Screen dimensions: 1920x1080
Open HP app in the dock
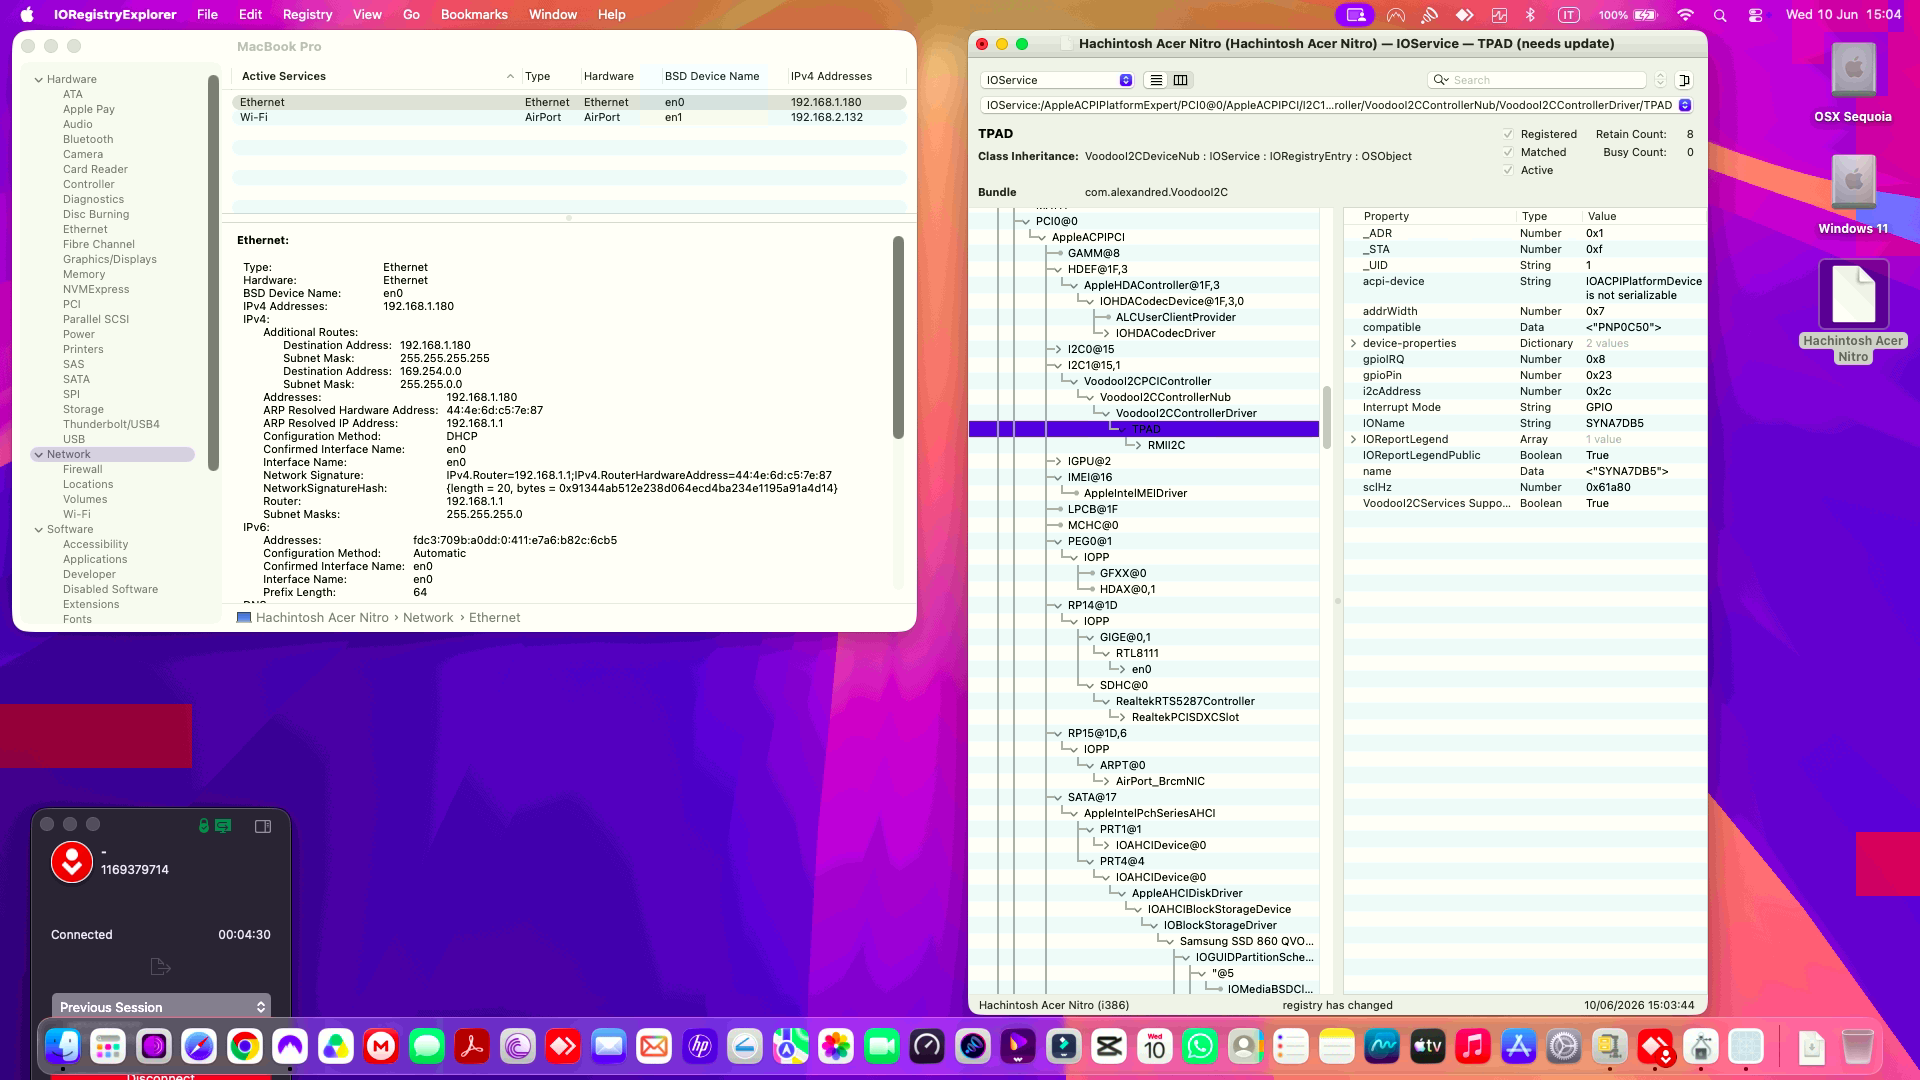click(x=700, y=1046)
